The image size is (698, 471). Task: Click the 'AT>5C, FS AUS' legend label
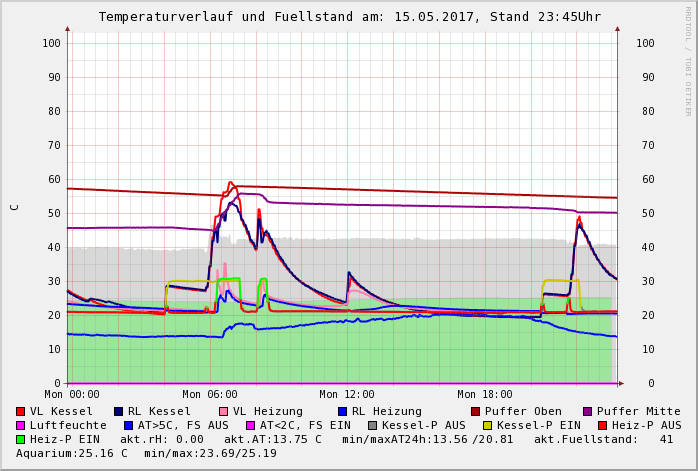183,425
